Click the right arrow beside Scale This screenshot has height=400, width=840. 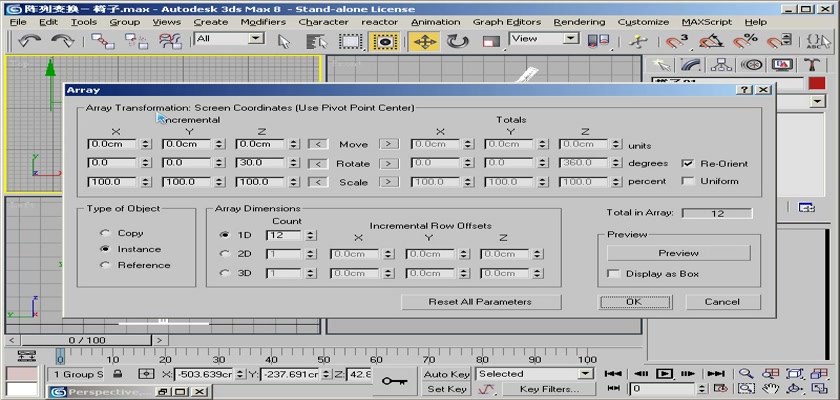(x=389, y=182)
